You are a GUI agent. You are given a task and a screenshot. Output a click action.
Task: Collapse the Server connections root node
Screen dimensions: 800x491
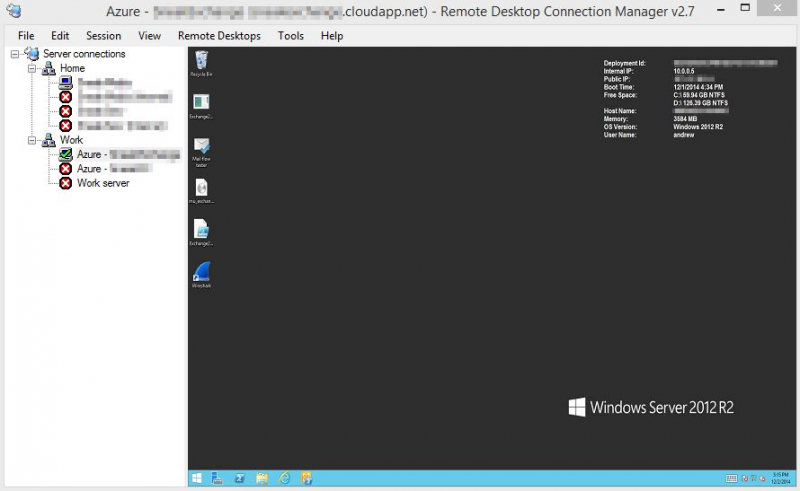(15, 54)
